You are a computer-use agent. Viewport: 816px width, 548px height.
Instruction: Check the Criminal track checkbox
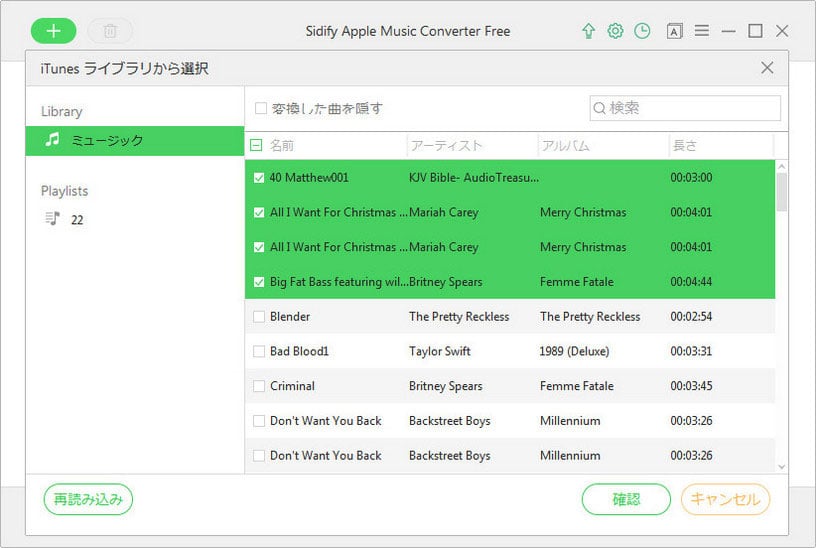coord(259,386)
